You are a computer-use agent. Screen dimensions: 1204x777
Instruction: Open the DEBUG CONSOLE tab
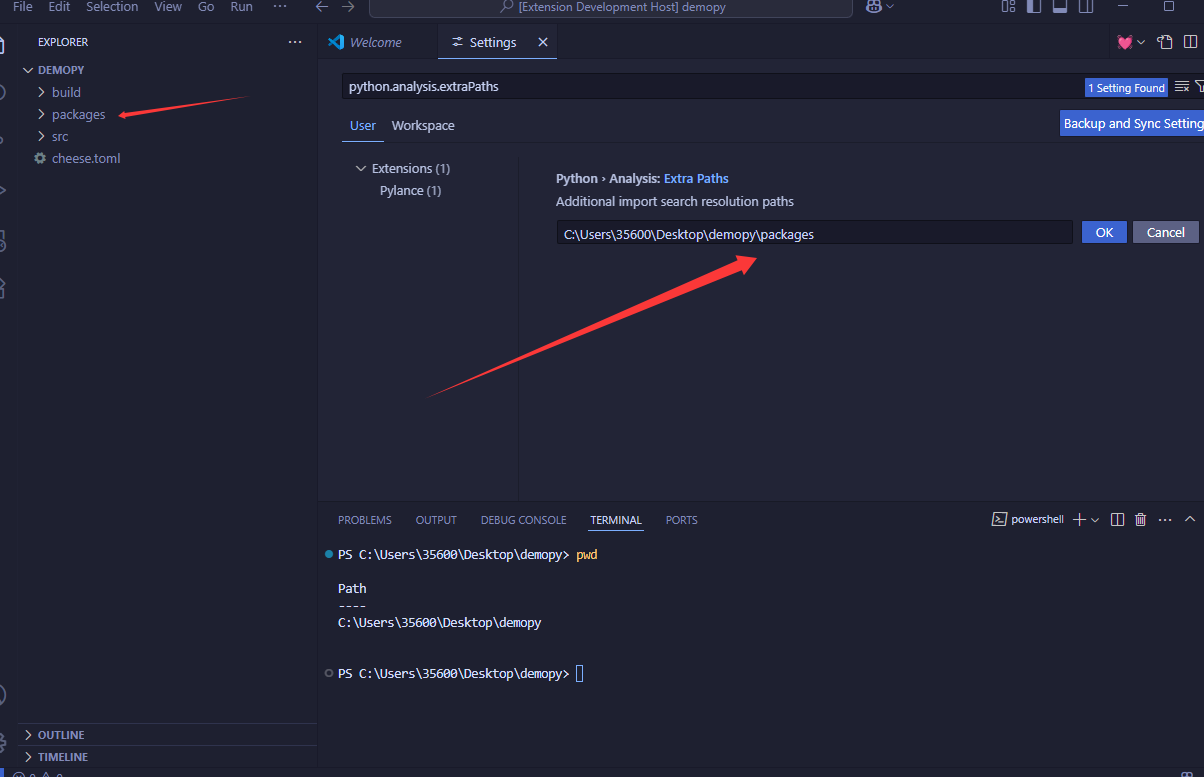coord(523,520)
